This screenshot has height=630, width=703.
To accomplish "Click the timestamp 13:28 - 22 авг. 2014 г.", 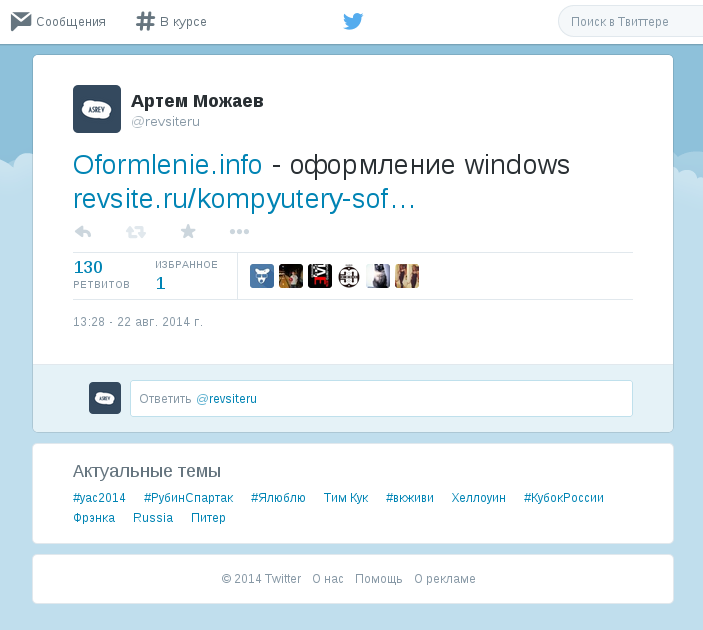I will 138,322.
